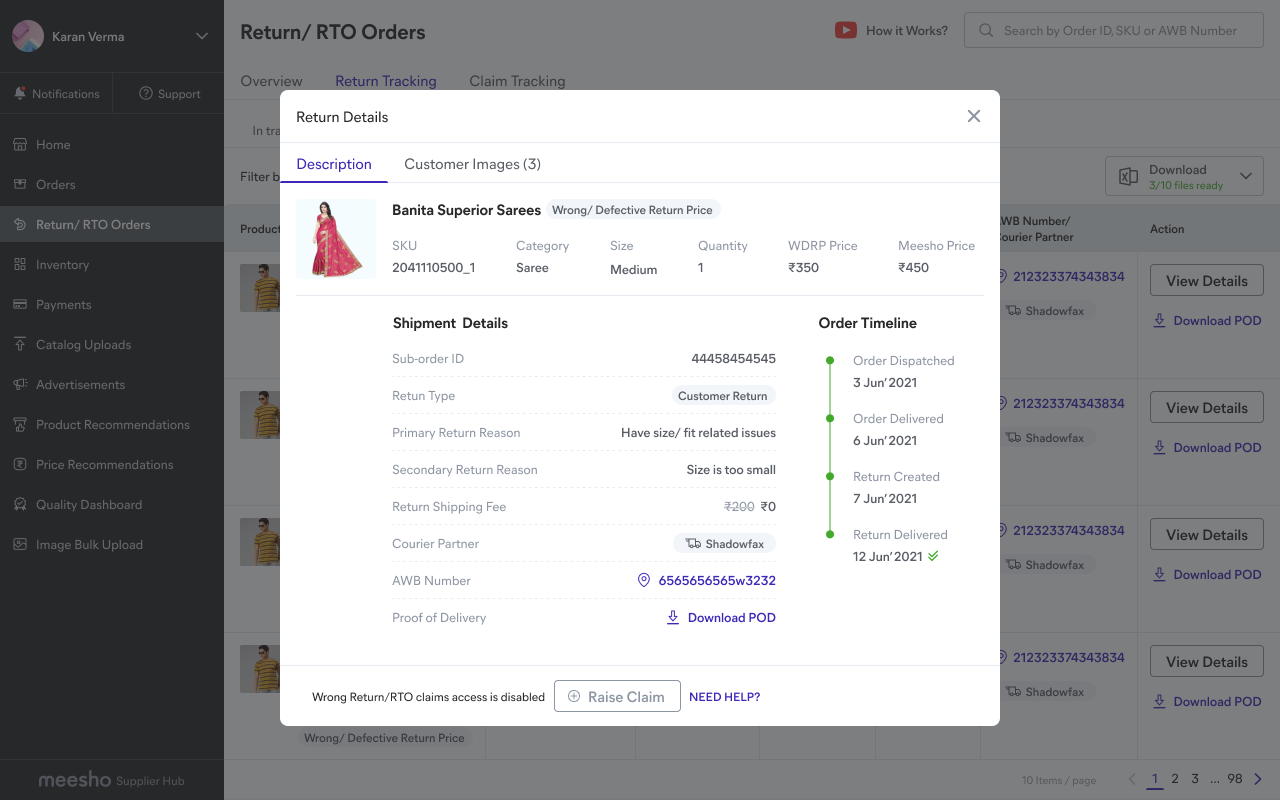Viewport: 1280px width, 800px height.
Task: Click the Banita Superior Sarees product title
Action: click(x=466, y=210)
